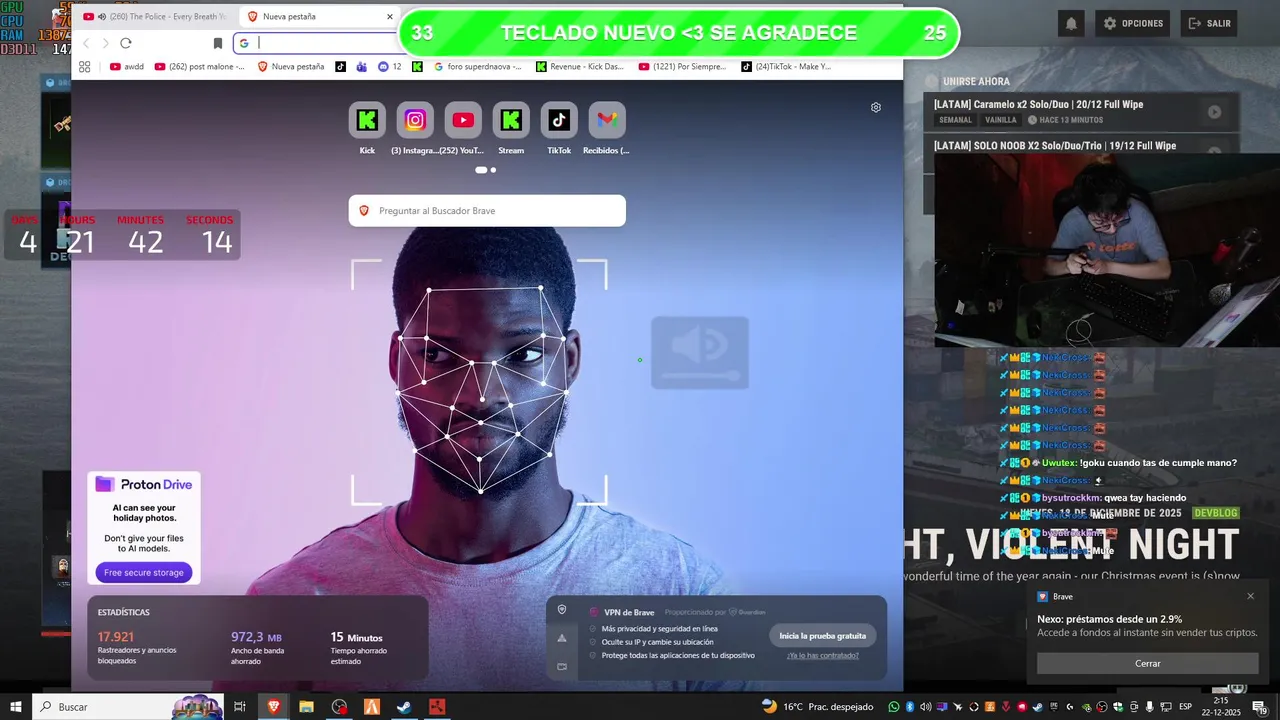Open the Stream shortcut tile
Screen dimensions: 1280x720
(511, 120)
